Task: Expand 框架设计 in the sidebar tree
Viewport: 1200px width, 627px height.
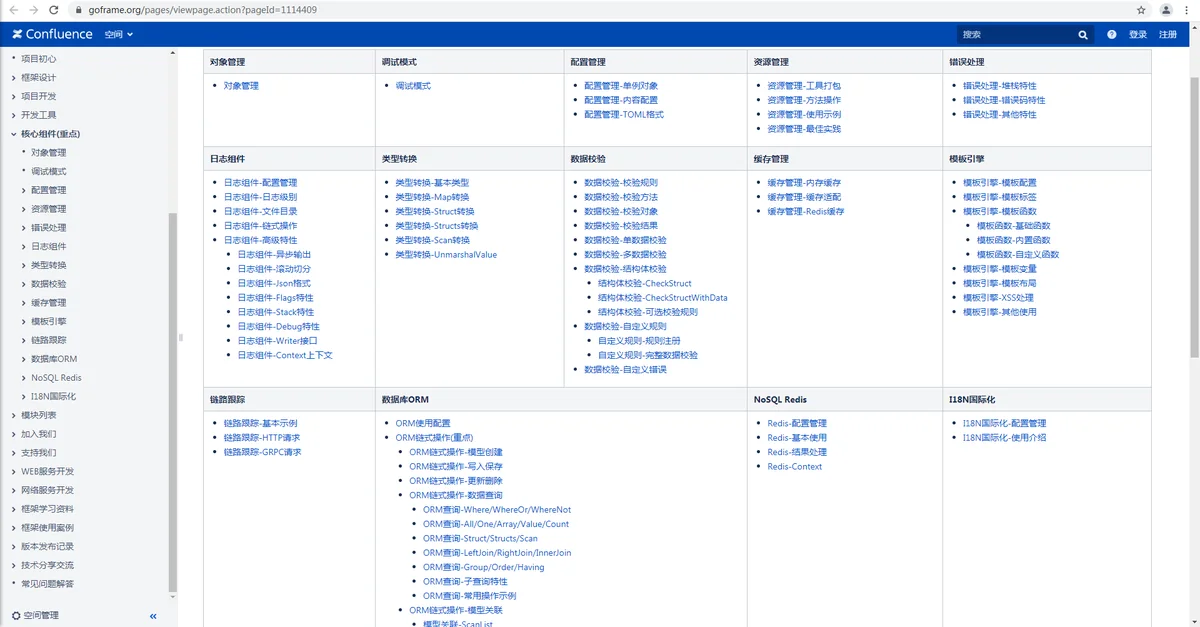Action: tap(14, 78)
